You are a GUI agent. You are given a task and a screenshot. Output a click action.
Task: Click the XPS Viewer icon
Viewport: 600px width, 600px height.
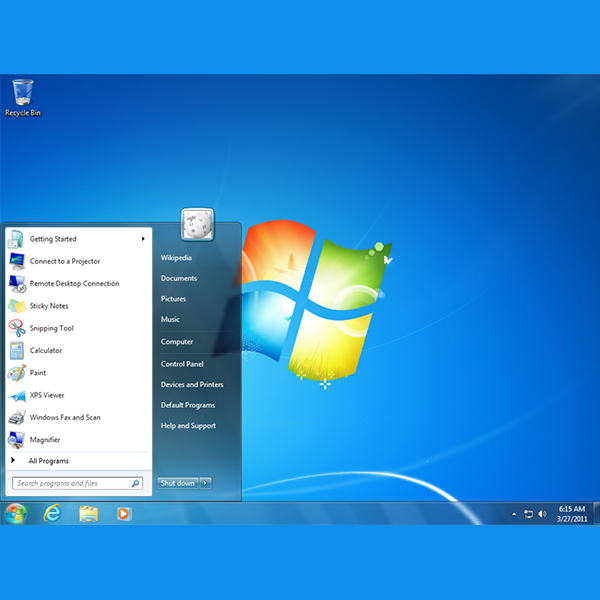point(17,396)
